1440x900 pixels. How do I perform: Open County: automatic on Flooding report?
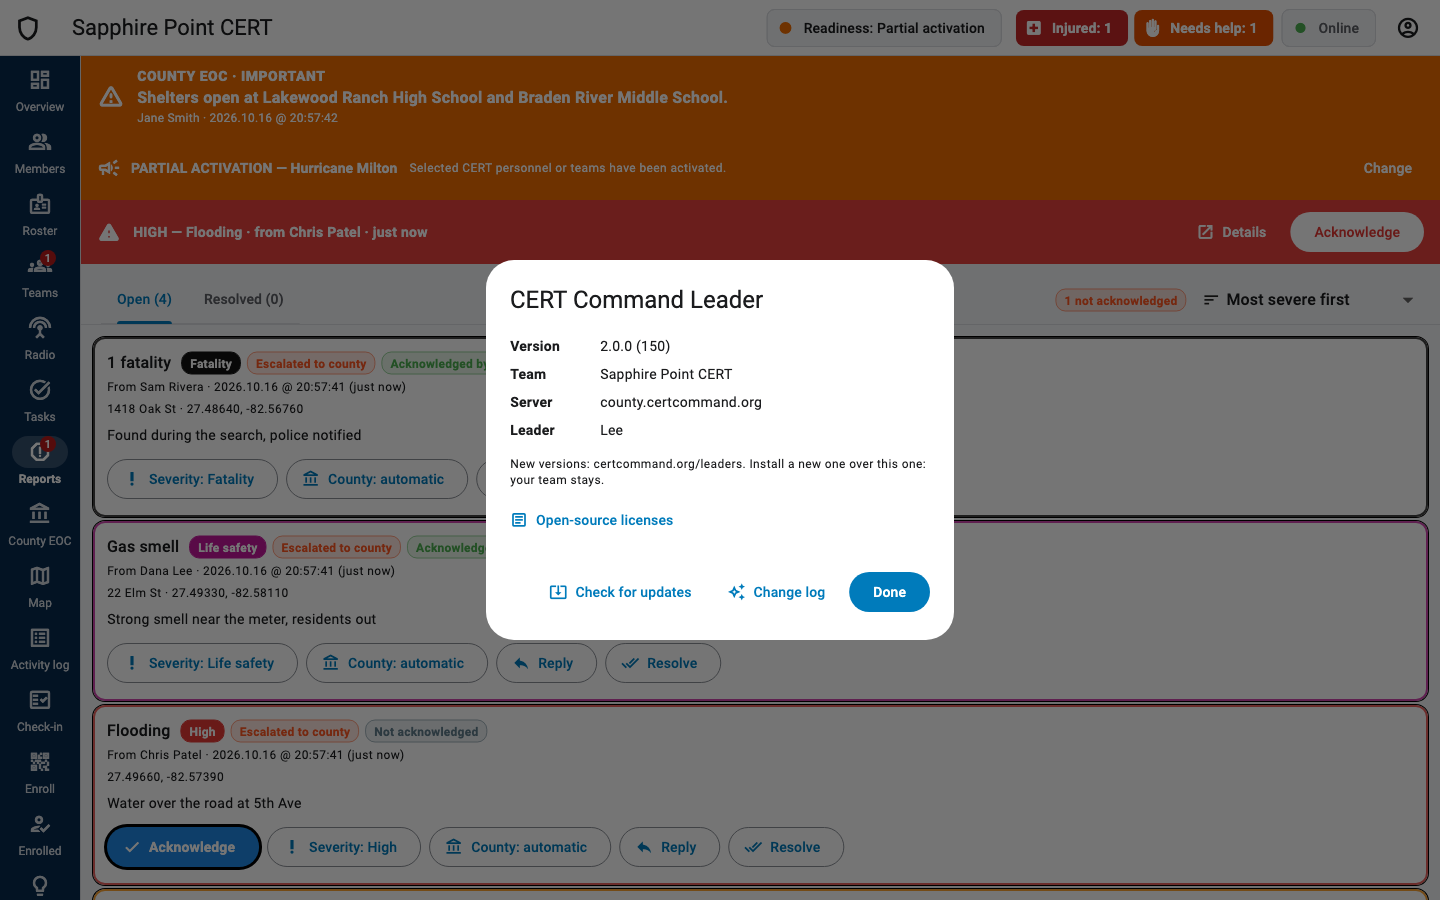(x=520, y=847)
